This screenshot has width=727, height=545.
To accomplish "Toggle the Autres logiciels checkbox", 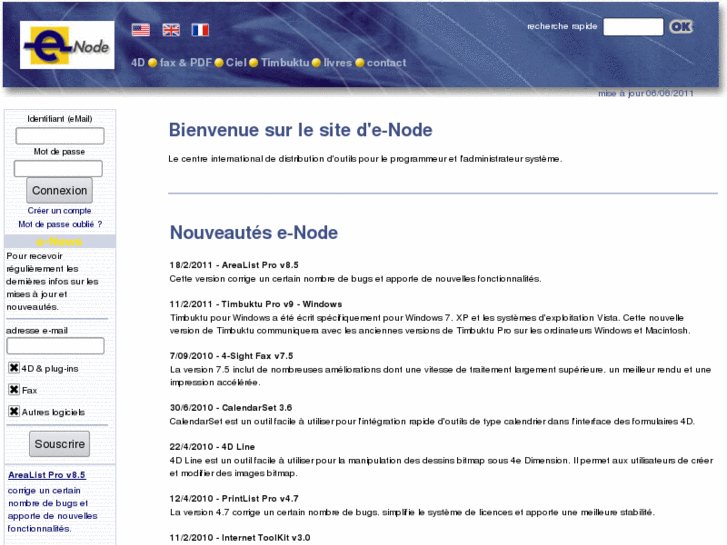I will (14, 411).
